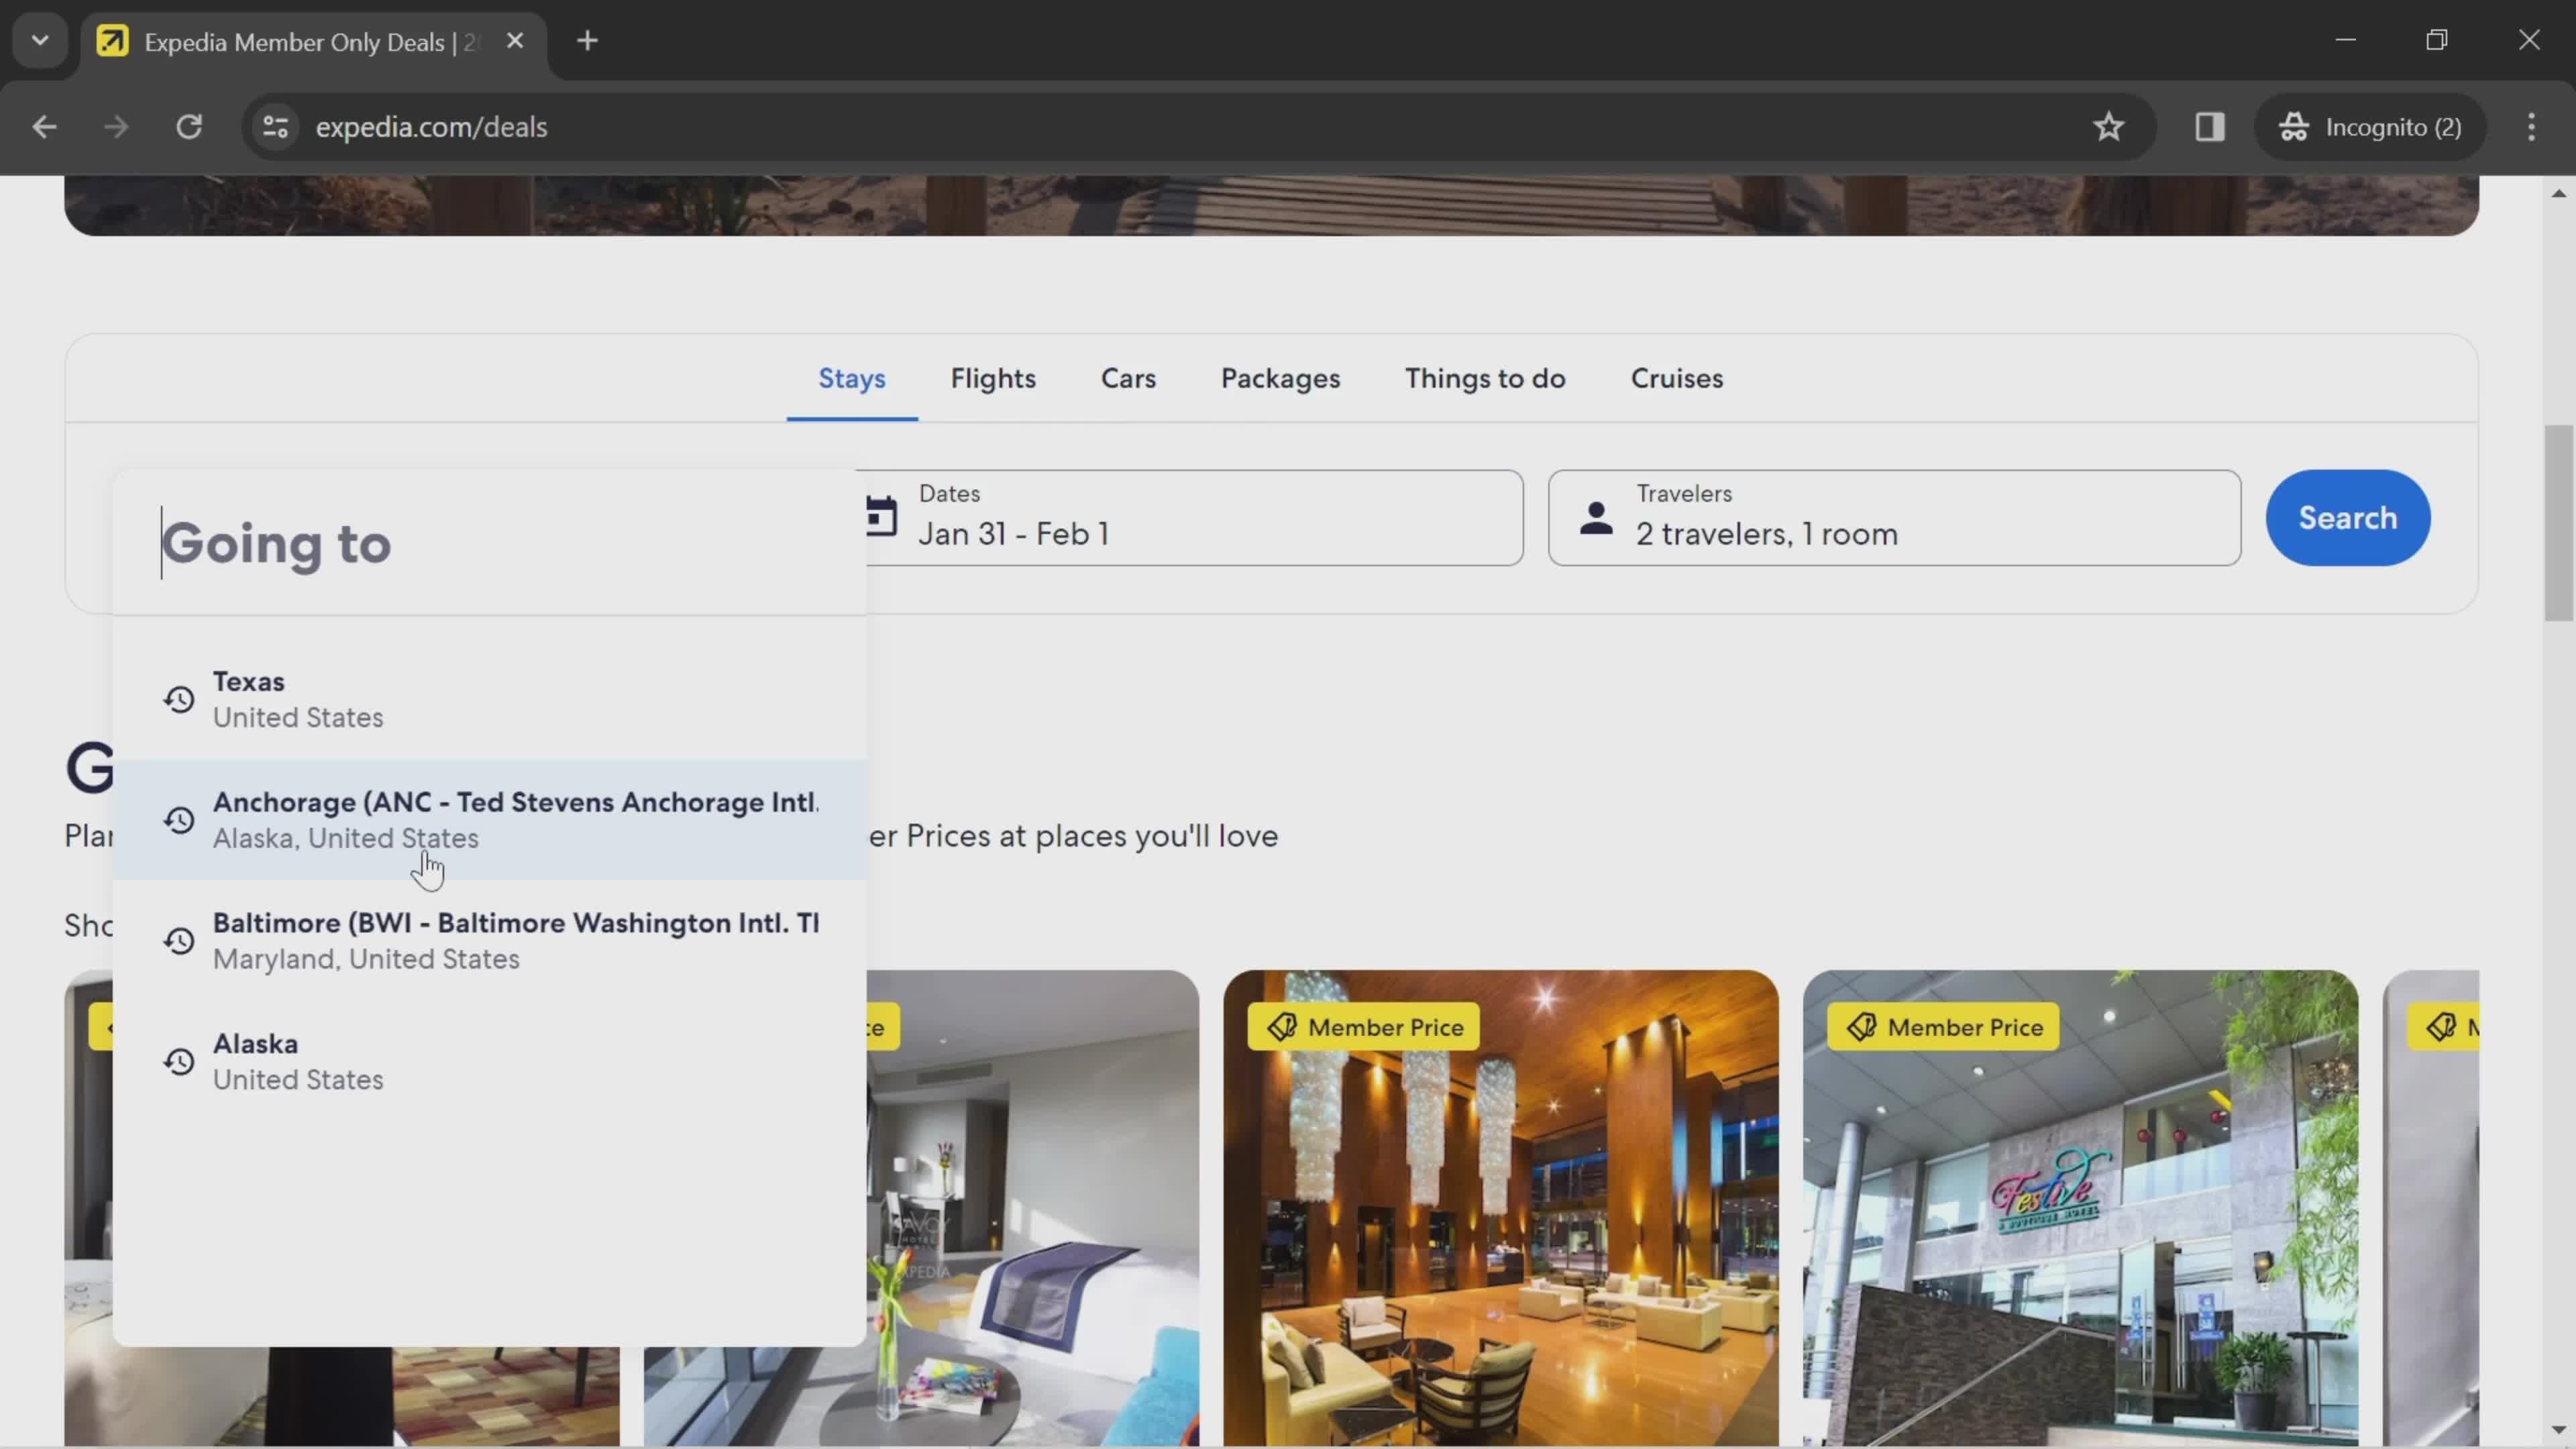Close the Expedia Member Only Deals tab
This screenshot has width=2576, height=1449.
coord(515,41)
